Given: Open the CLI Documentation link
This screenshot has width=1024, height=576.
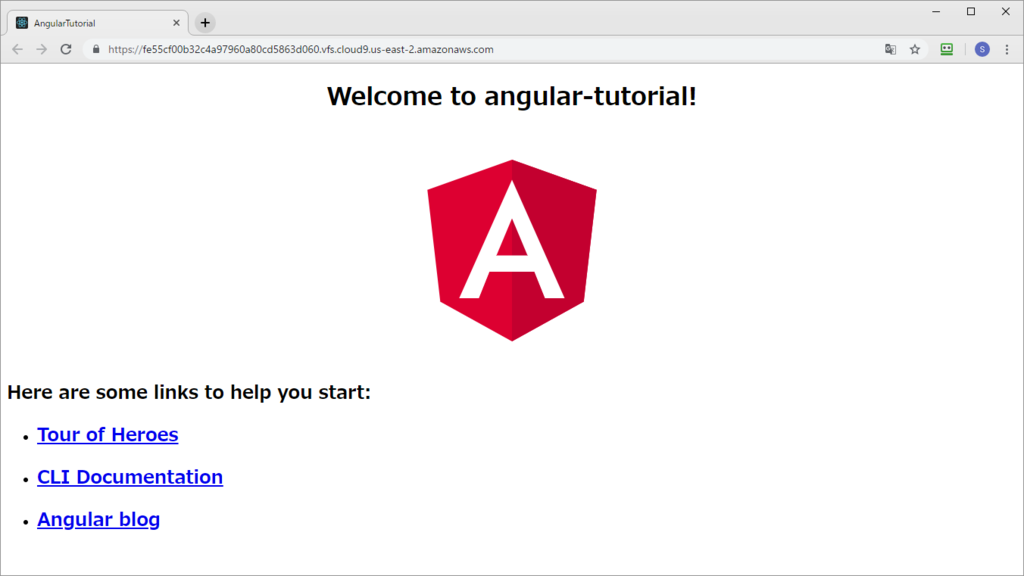Looking at the screenshot, I should [x=130, y=477].
